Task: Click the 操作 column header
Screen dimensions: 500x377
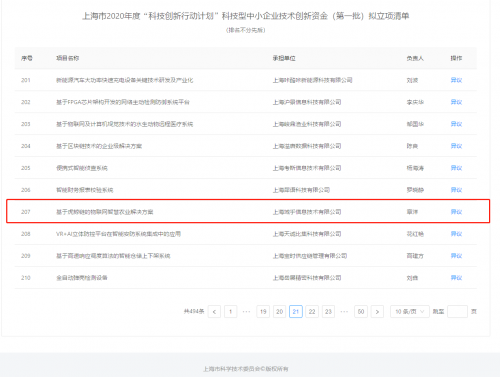Action: pyautogui.click(x=456, y=58)
